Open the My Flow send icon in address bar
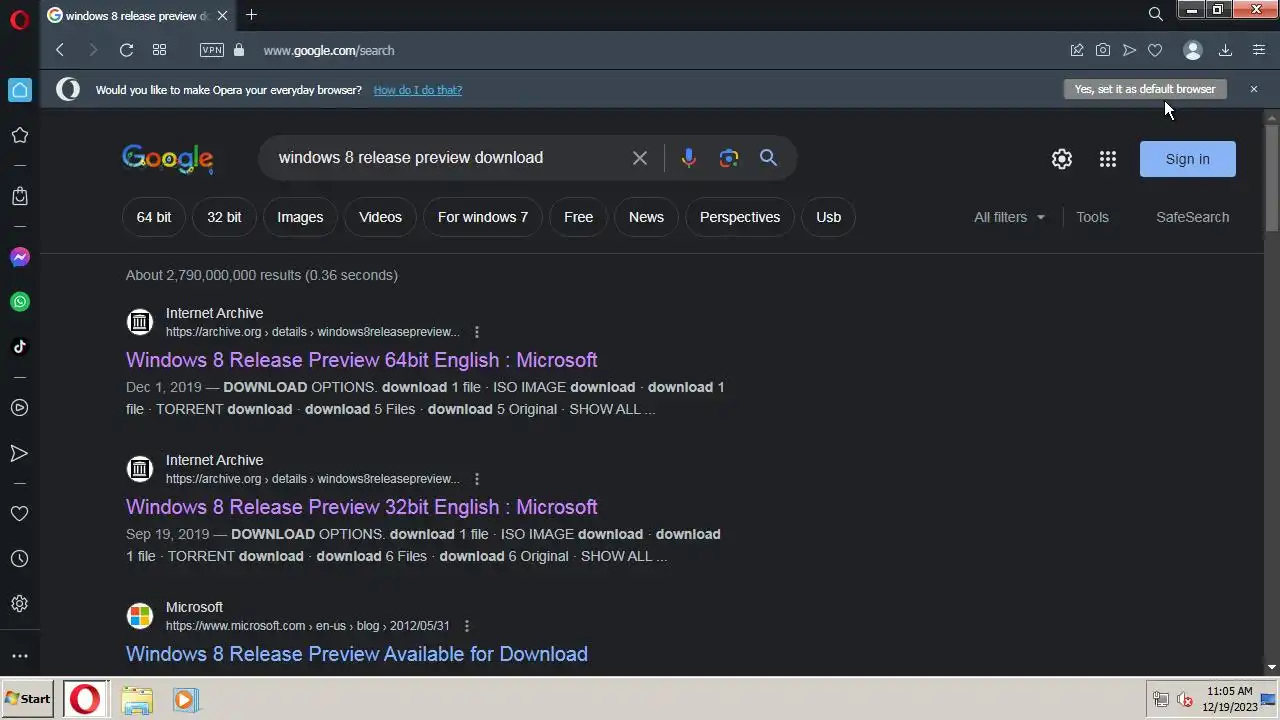Viewport: 1280px width, 720px height. tap(1129, 50)
